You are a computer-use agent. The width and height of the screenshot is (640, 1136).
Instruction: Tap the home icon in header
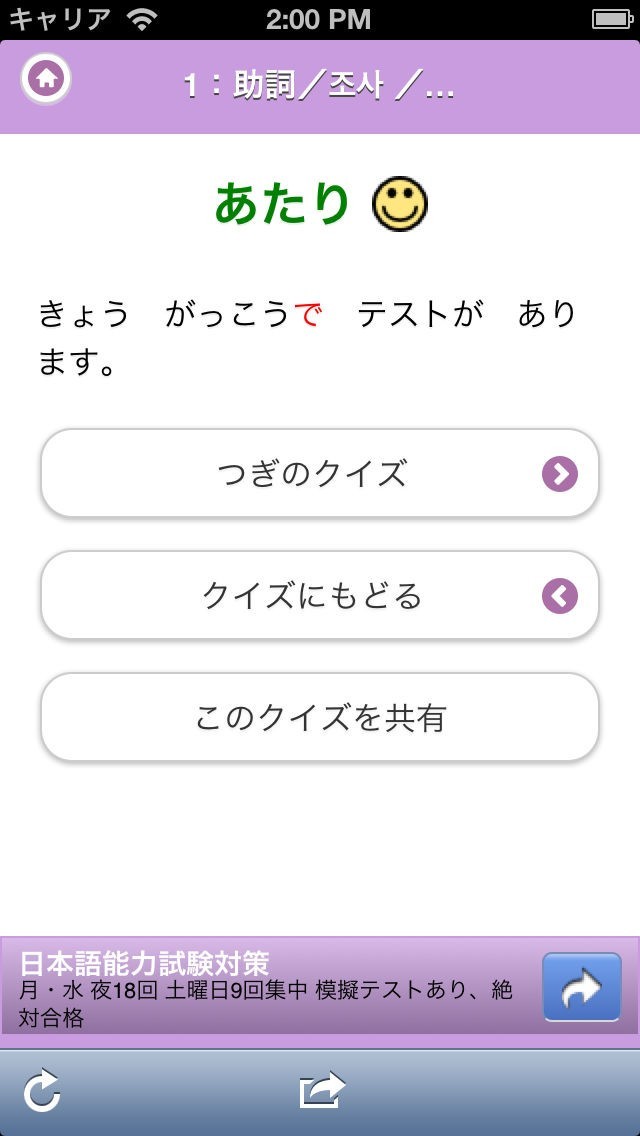click(46, 79)
